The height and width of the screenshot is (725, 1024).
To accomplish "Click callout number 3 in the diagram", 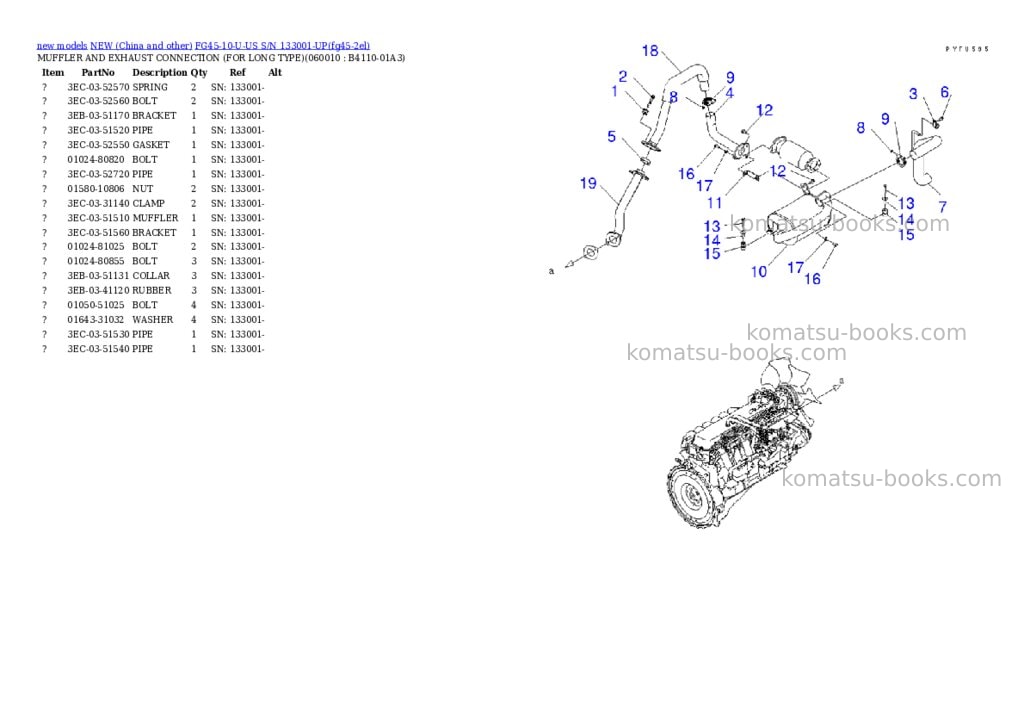I will (x=913, y=94).
